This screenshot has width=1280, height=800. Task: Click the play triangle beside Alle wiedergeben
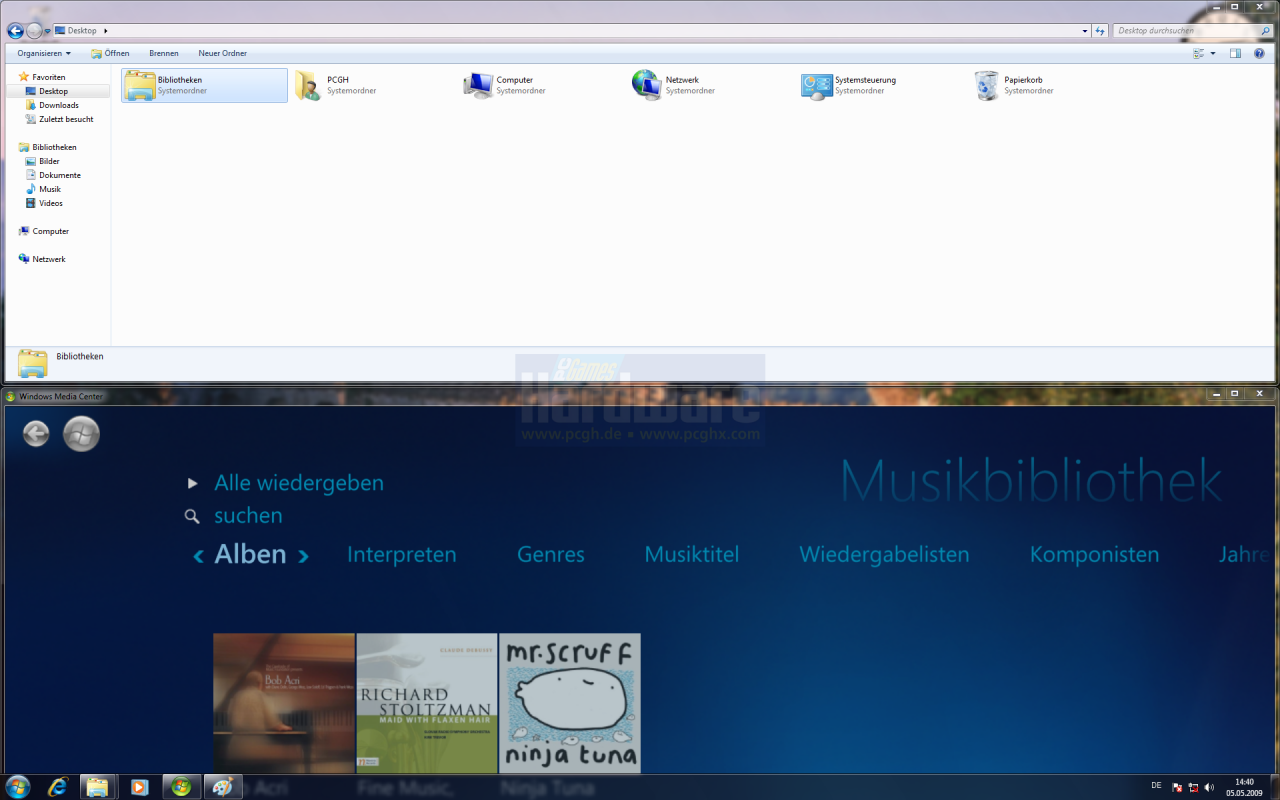(192, 484)
